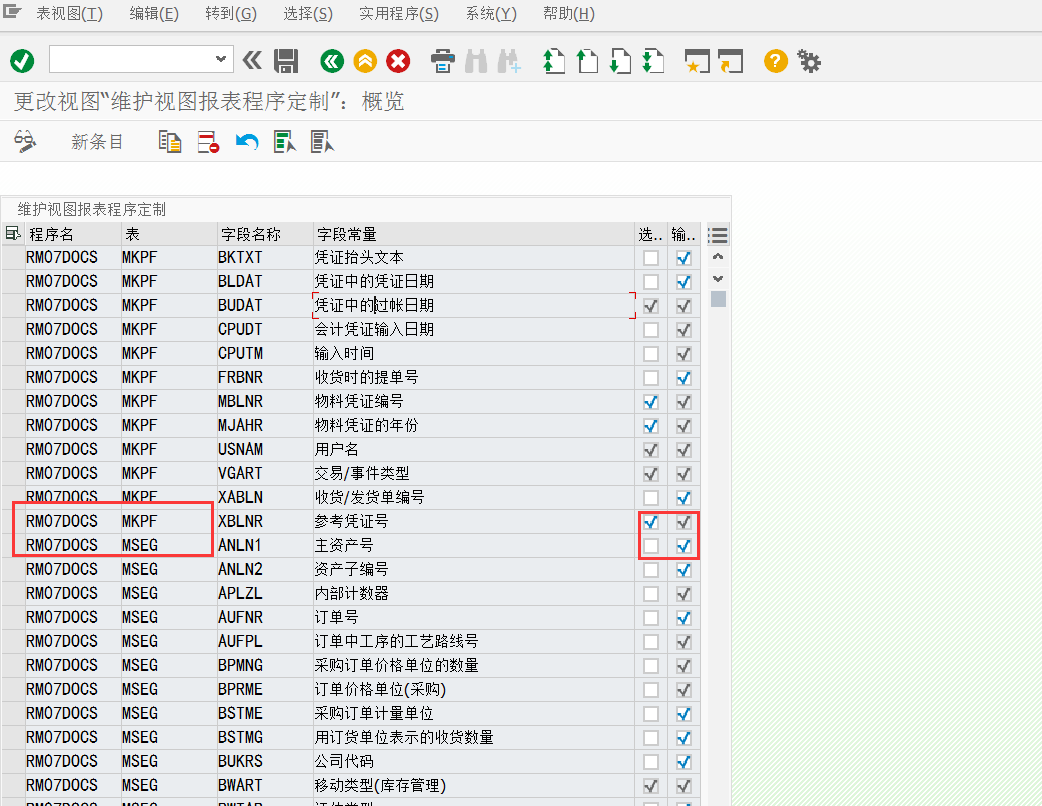The width and height of the screenshot is (1042, 806).
Task: Open the 系统(Y) menu
Action: click(489, 14)
